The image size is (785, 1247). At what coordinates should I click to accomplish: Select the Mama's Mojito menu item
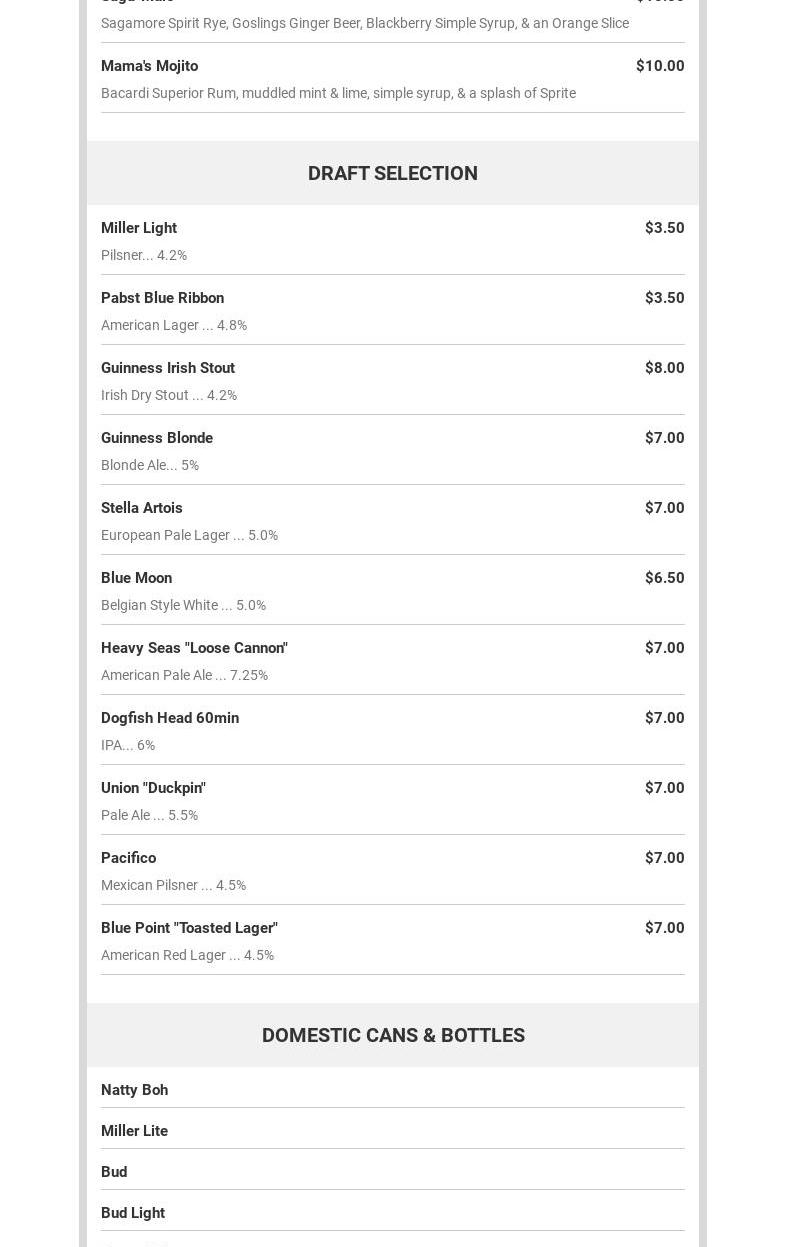pyautogui.click(x=150, y=66)
